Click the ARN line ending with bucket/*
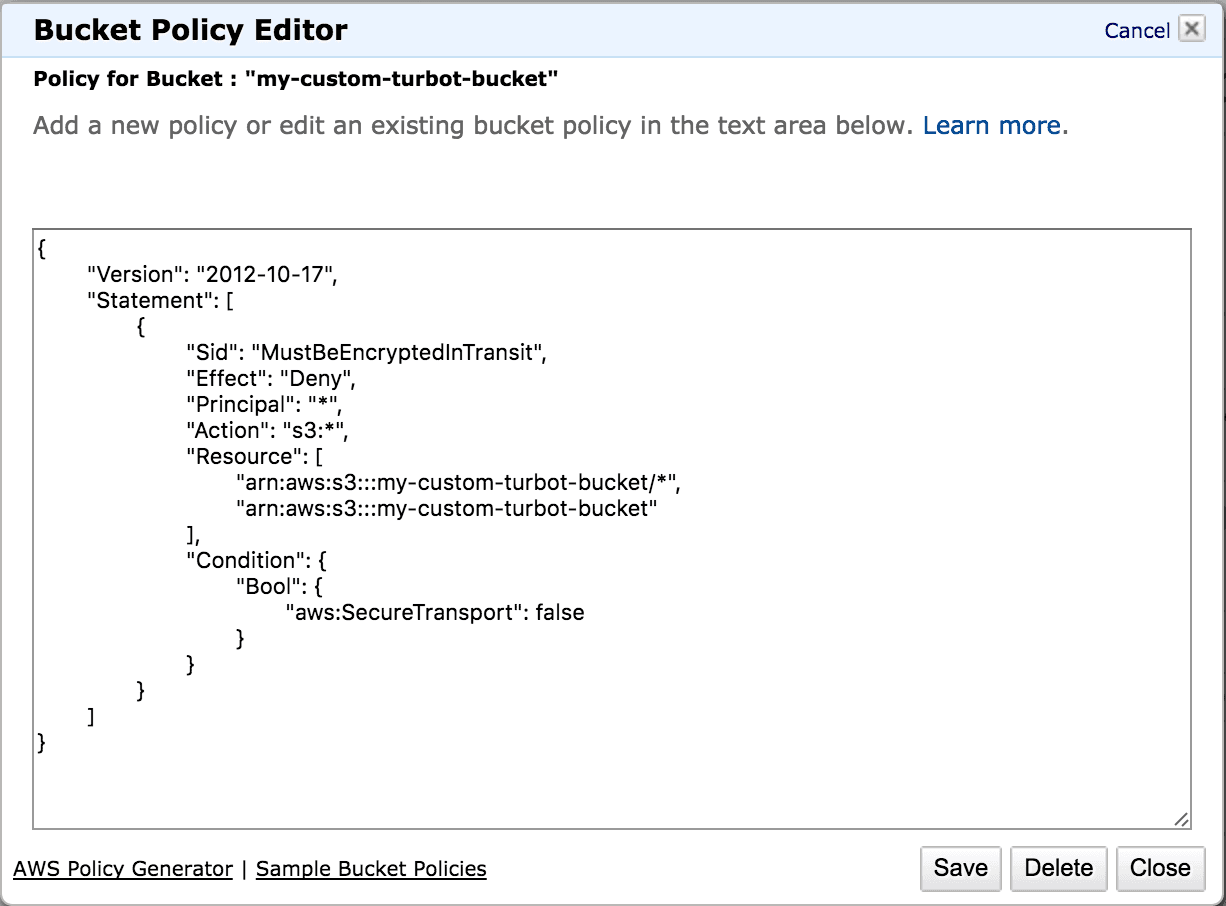This screenshot has width=1226, height=906. point(458,482)
